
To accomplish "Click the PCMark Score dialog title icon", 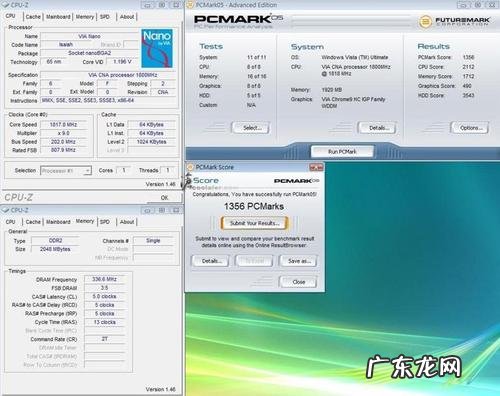I will (x=190, y=167).
